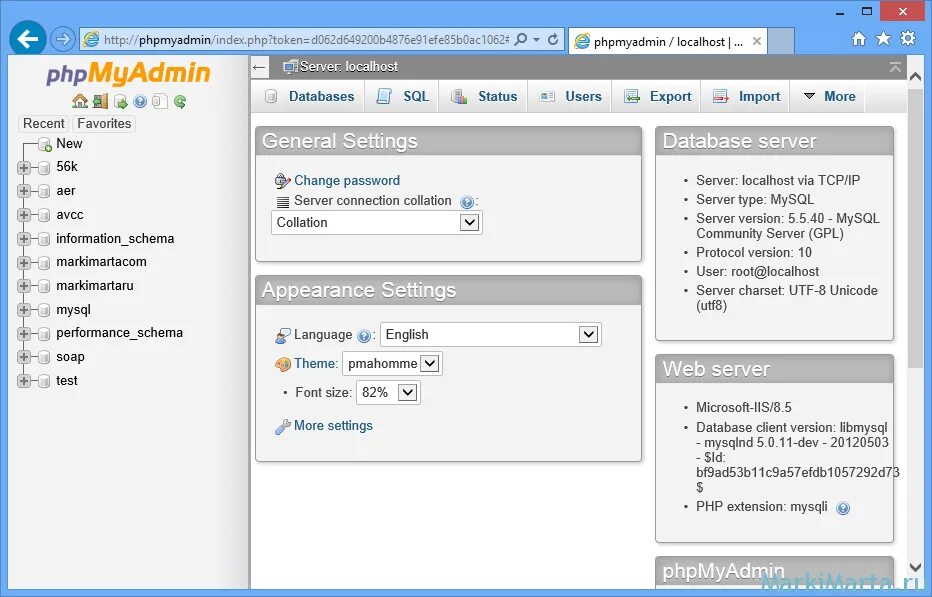Click the page scrollbar down arrow

(x=915, y=568)
